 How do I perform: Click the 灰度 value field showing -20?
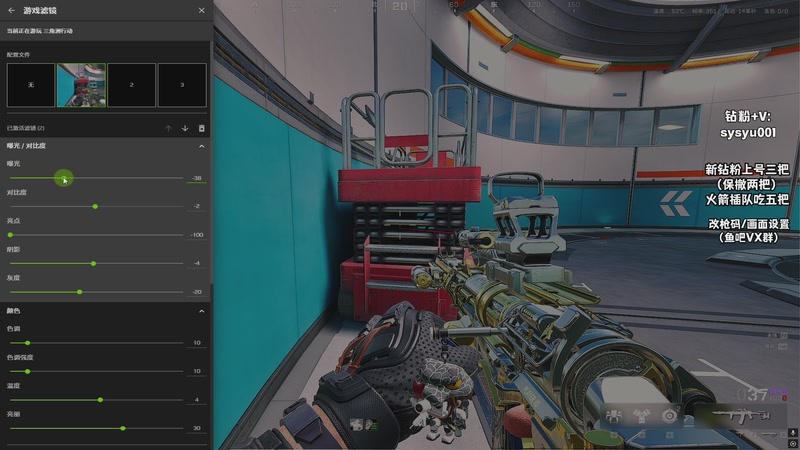197,292
